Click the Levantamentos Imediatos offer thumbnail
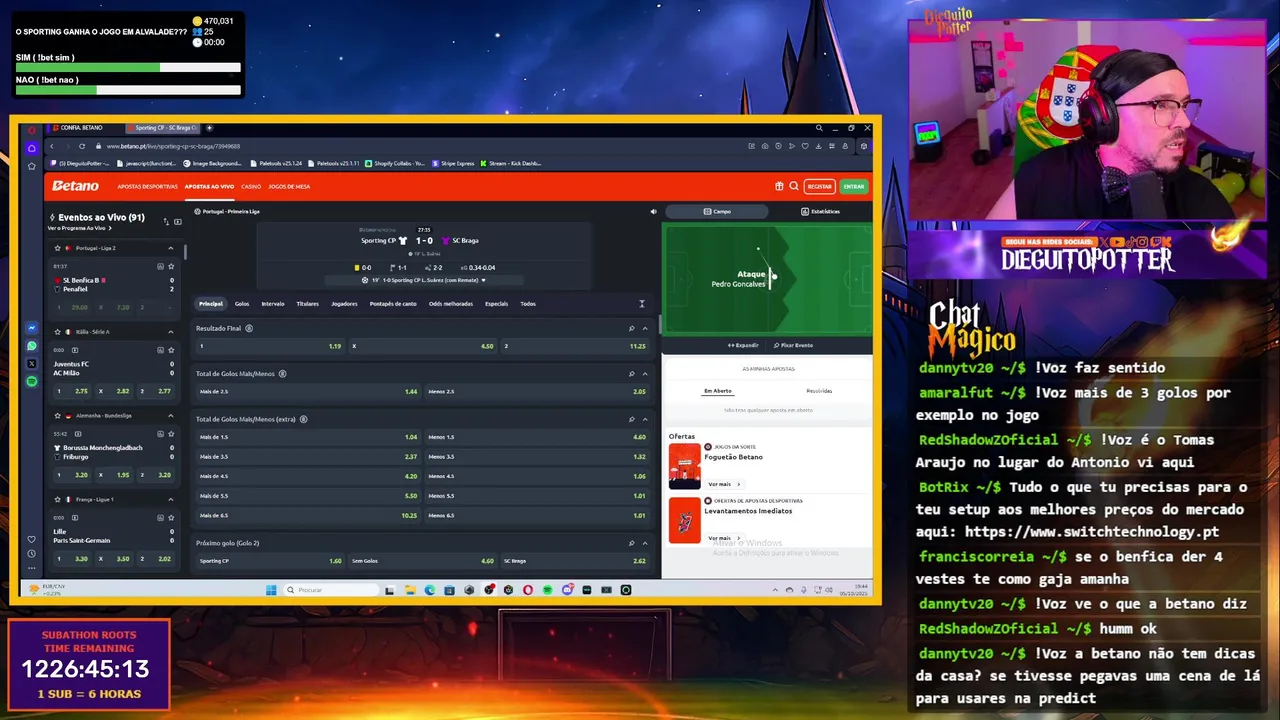The image size is (1280, 720). [x=685, y=520]
